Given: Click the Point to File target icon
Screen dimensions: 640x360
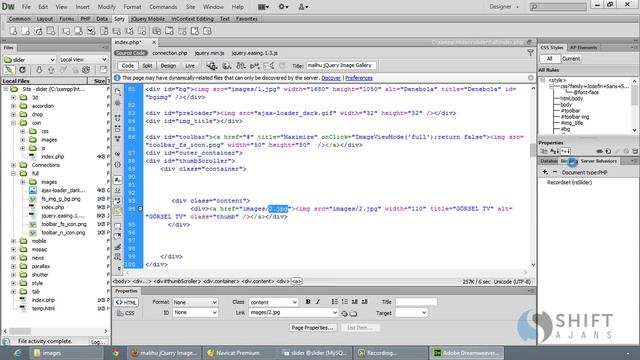Looking at the screenshot, I should (344, 313).
